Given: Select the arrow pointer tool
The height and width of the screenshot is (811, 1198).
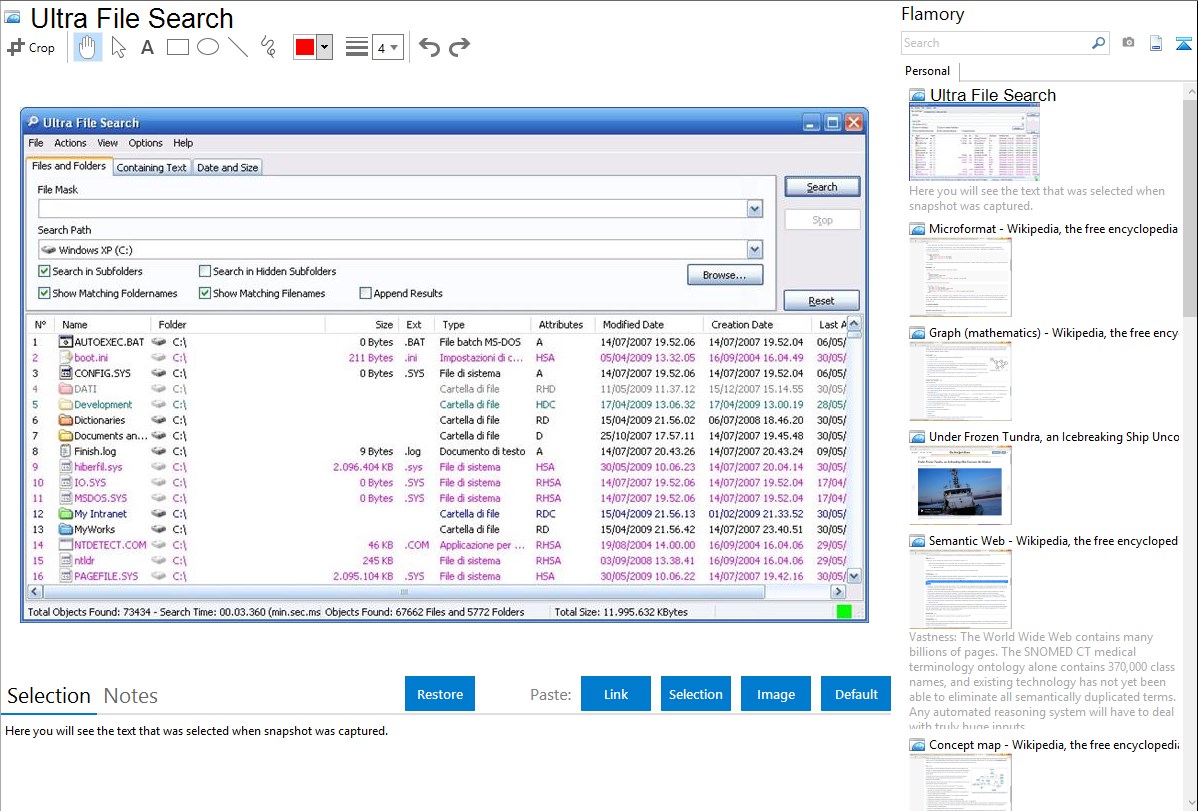Looking at the screenshot, I should click(x=118, y=47).
